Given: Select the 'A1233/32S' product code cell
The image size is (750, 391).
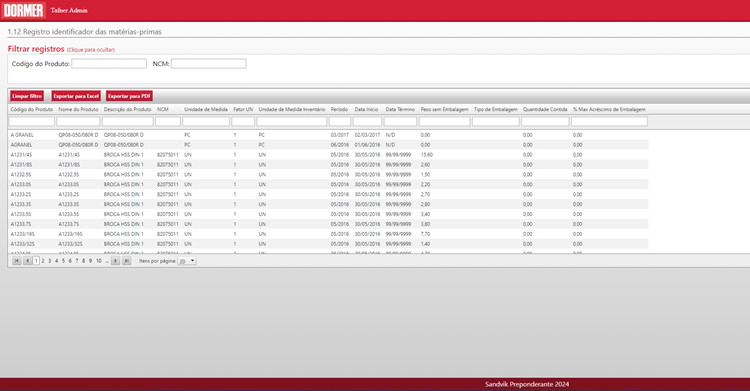Looking at the screenshot, I should pyautogui.click(x=22, y=244).
